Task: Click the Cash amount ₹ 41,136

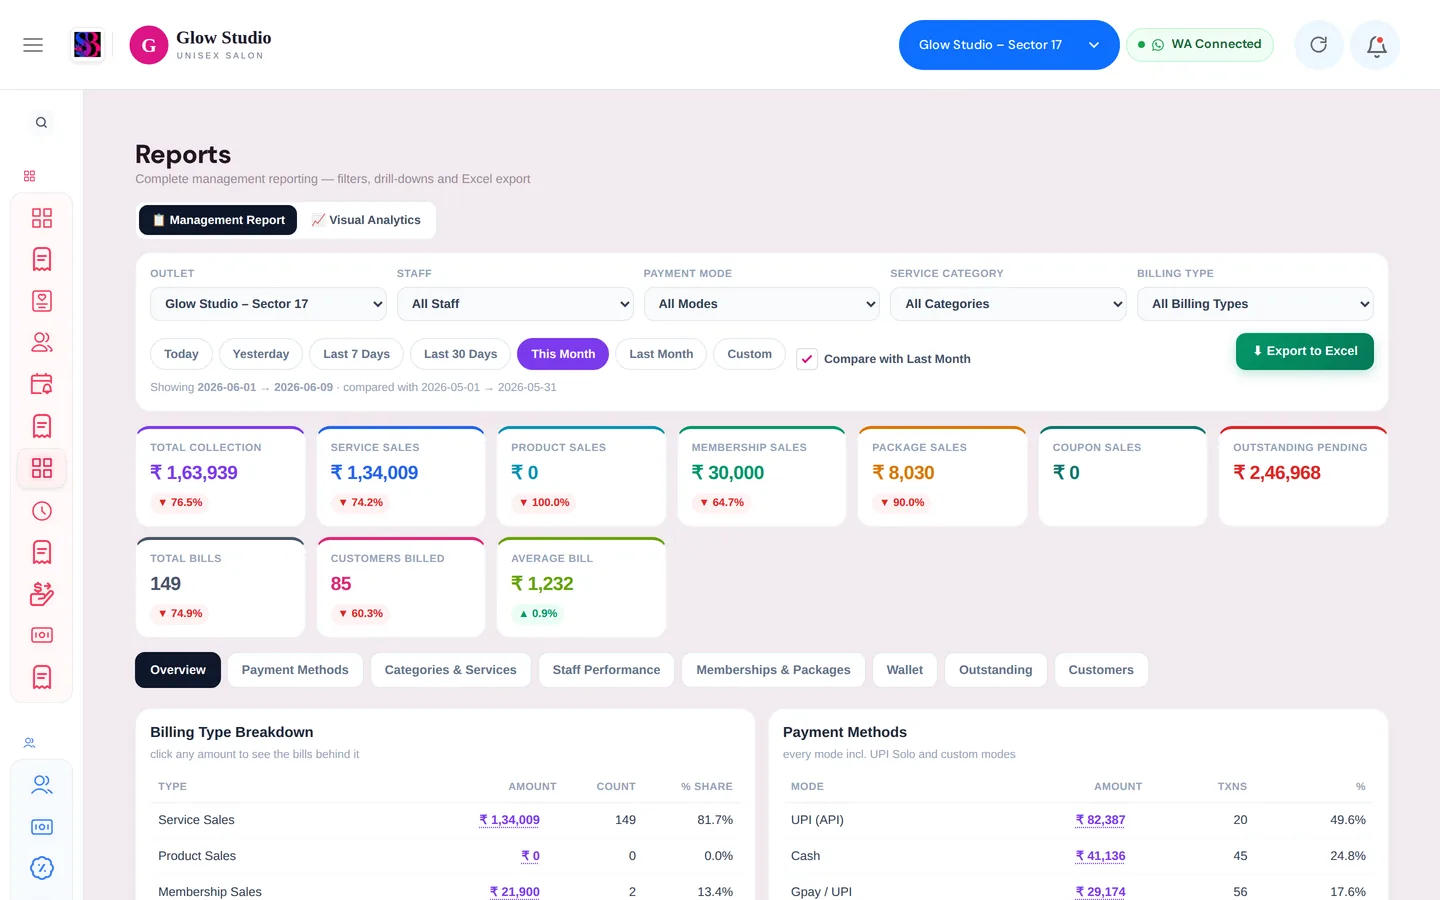Action: (x=1100, y=856)
